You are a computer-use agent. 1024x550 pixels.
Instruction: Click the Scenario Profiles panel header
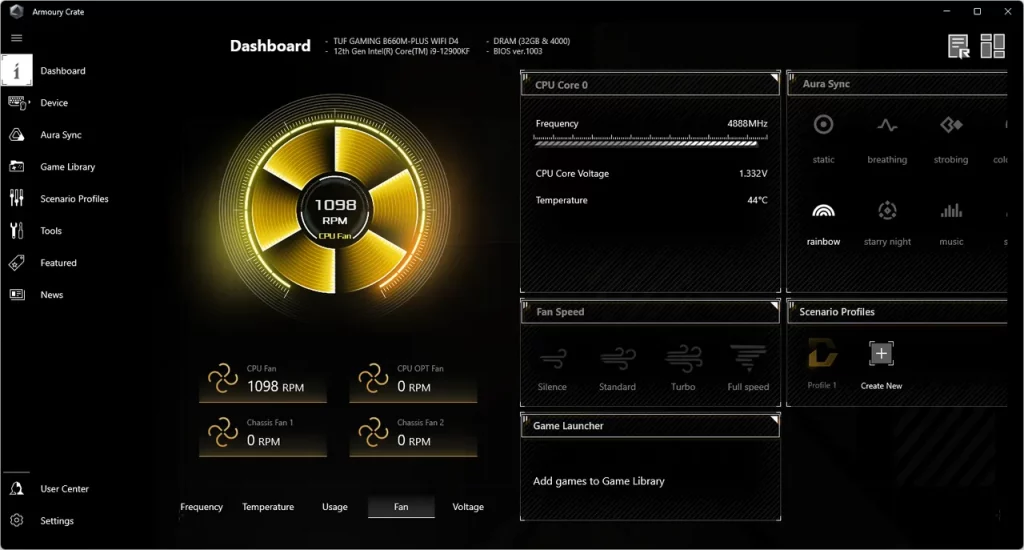point(898,312)
